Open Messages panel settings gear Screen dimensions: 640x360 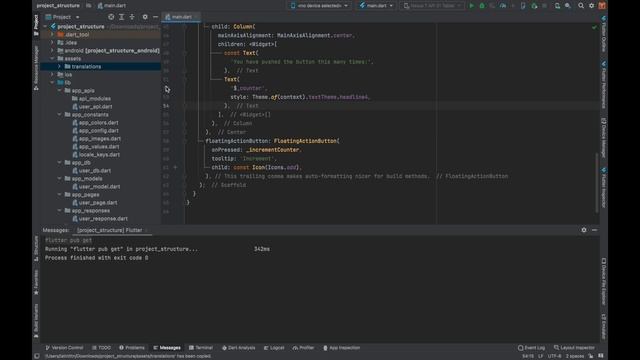click(584, 230)
